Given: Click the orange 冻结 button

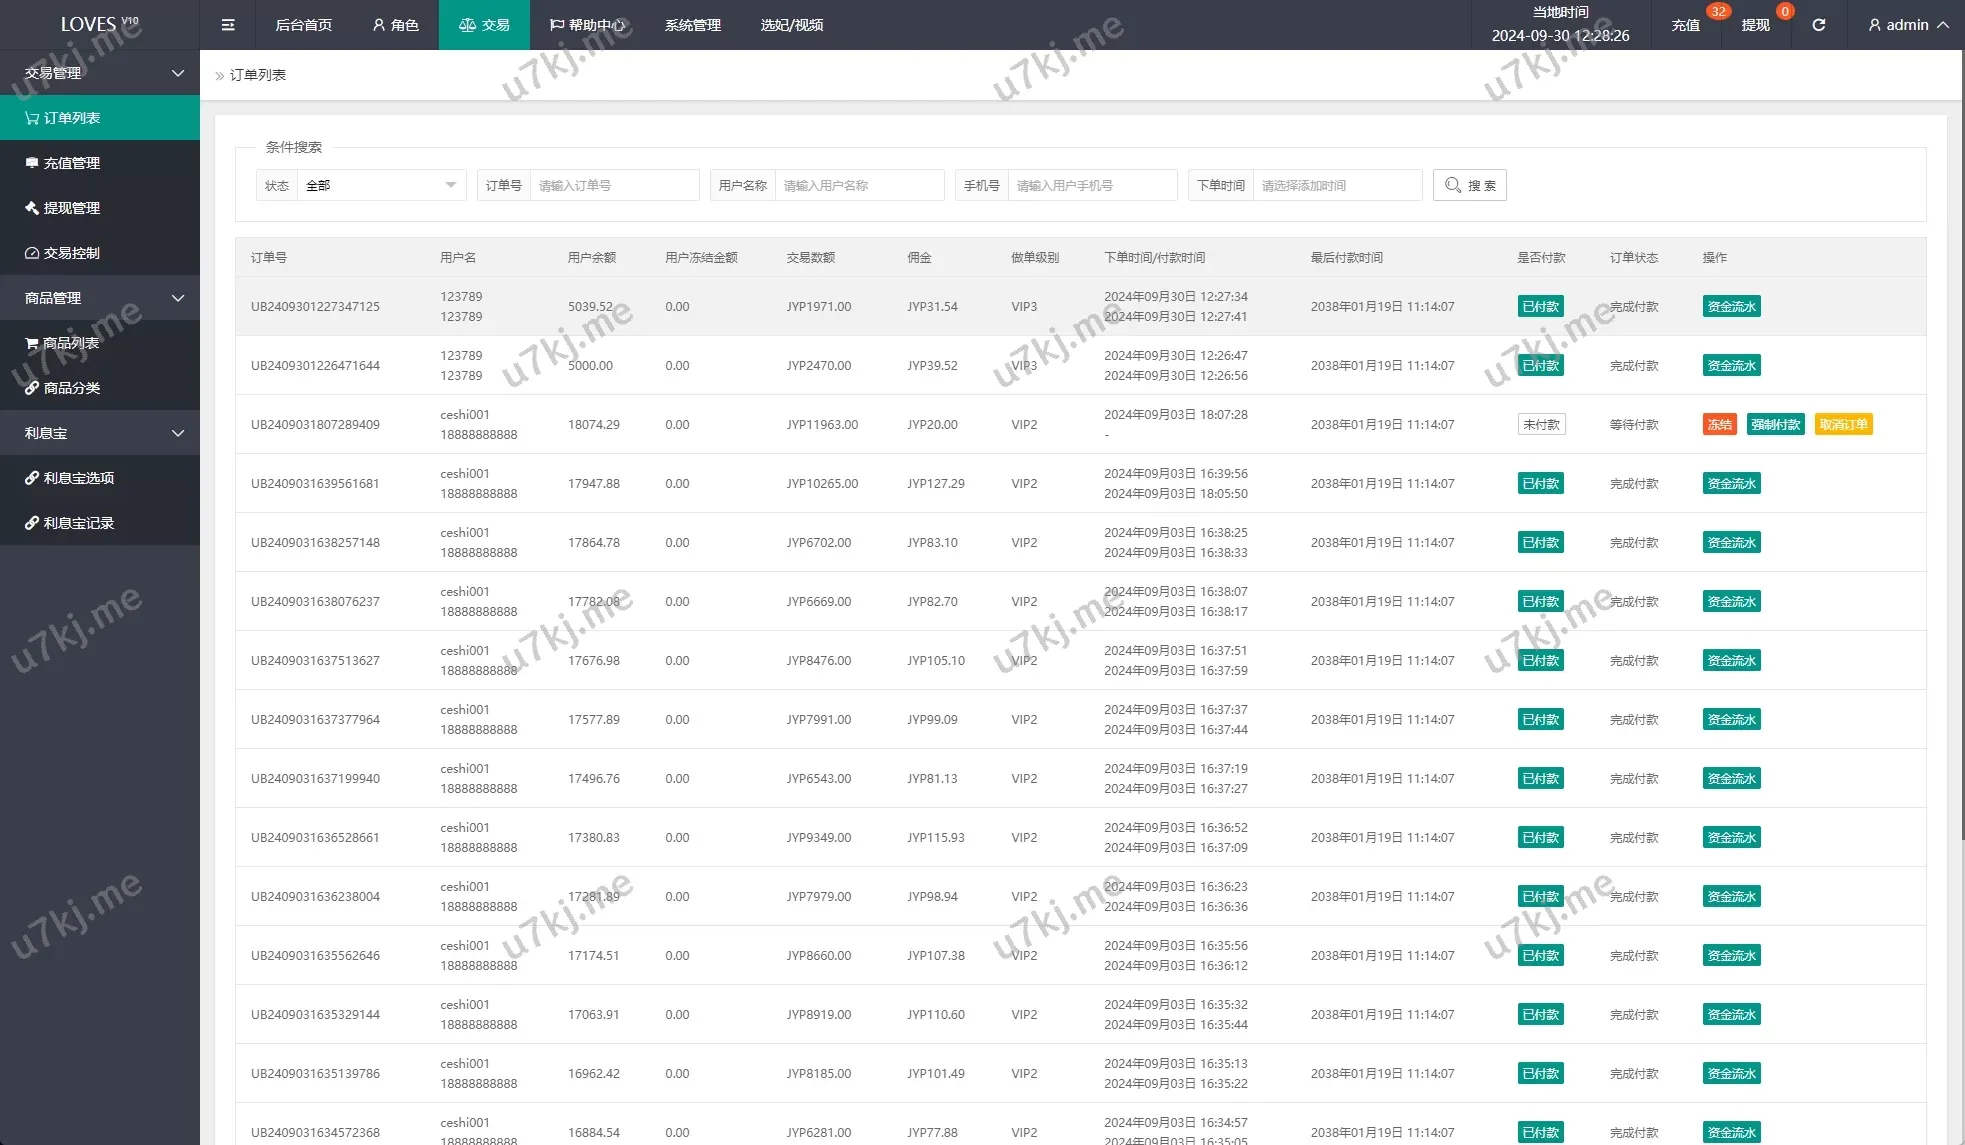Looking at the screenshot, I should tap(1719, 424).
